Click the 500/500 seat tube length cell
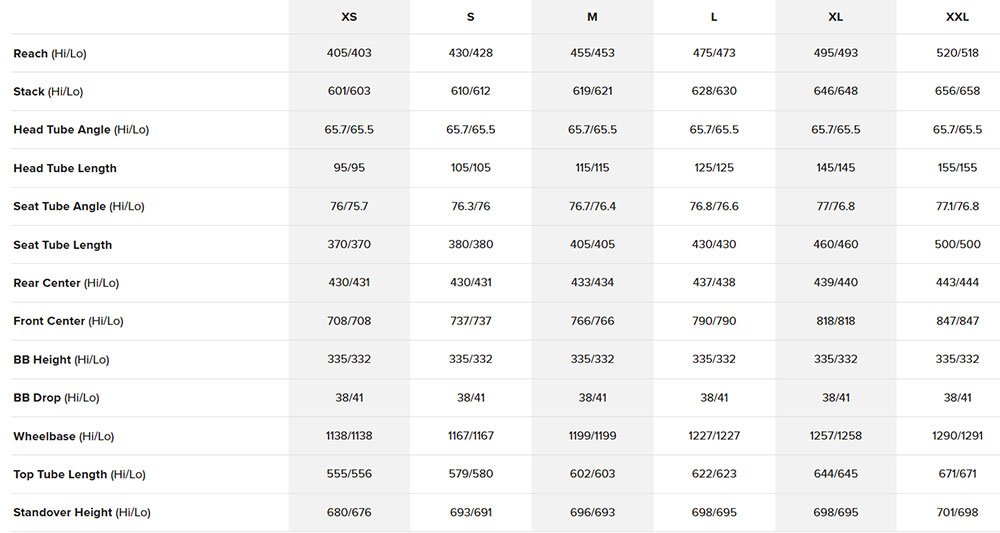 957,245
